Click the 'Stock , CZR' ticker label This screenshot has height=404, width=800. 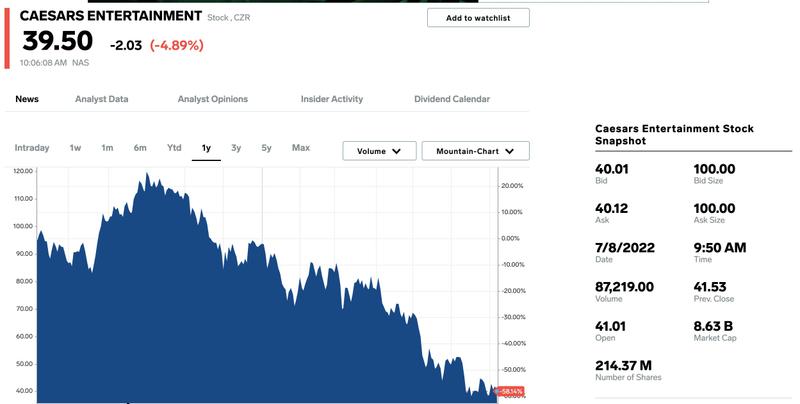[x=229, y=17]
